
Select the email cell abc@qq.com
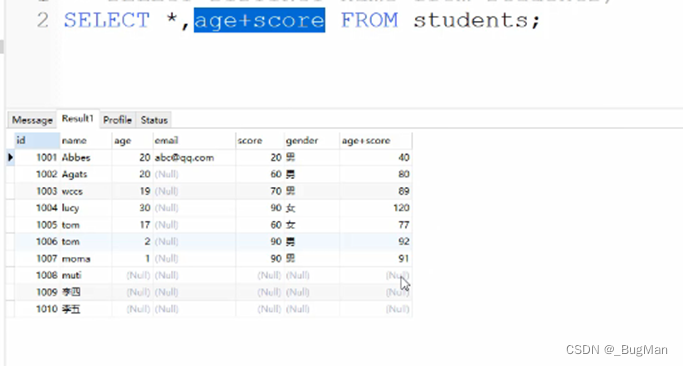[x=184, y=157]
